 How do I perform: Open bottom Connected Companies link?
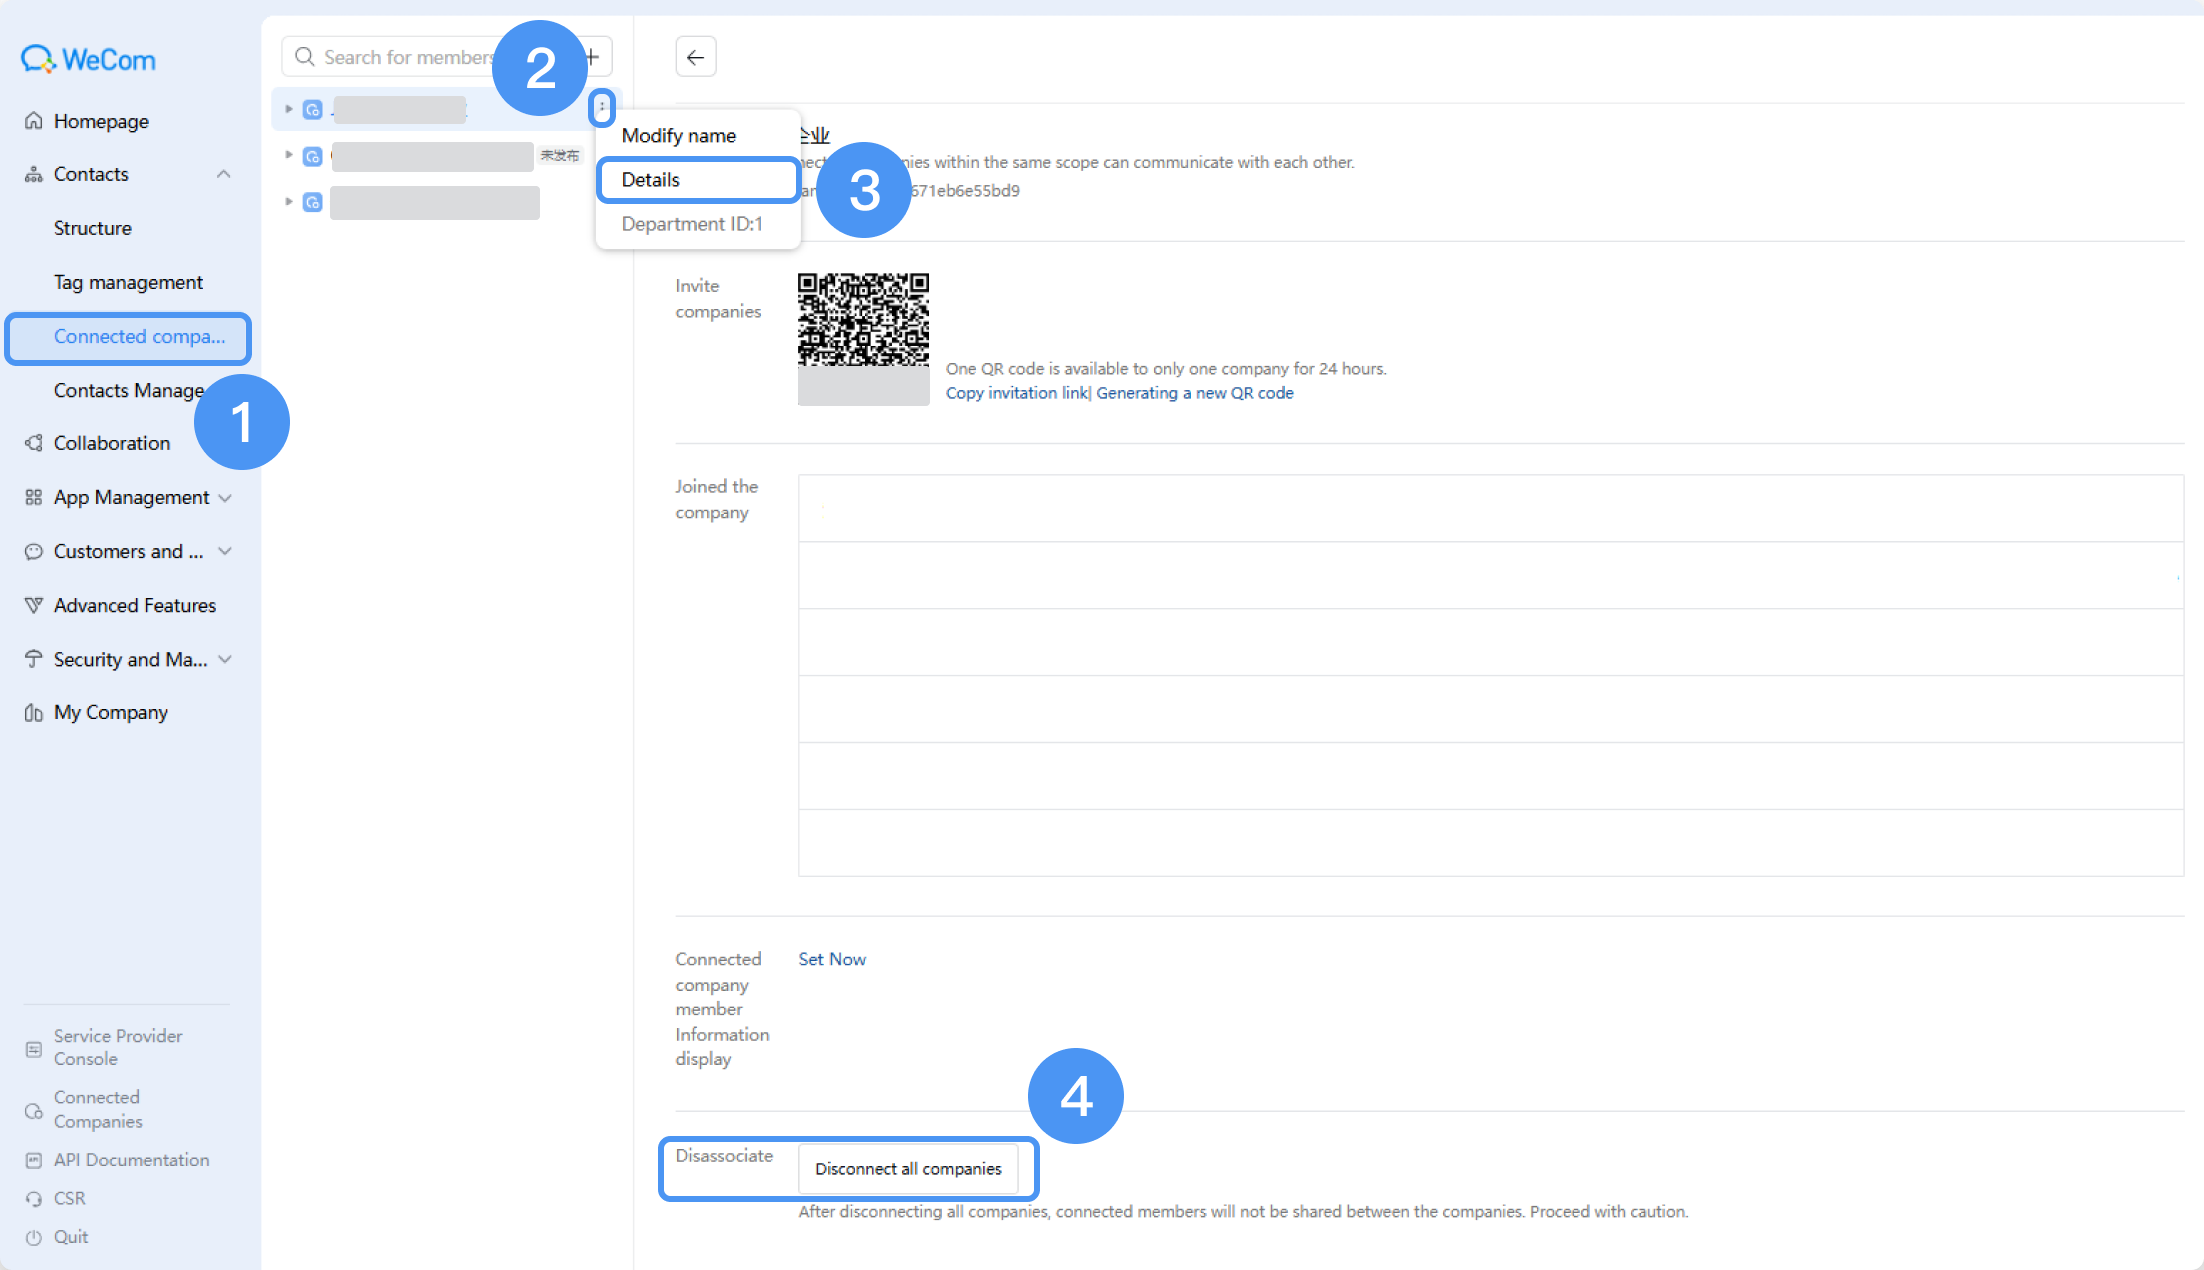tap(98, 1109)
